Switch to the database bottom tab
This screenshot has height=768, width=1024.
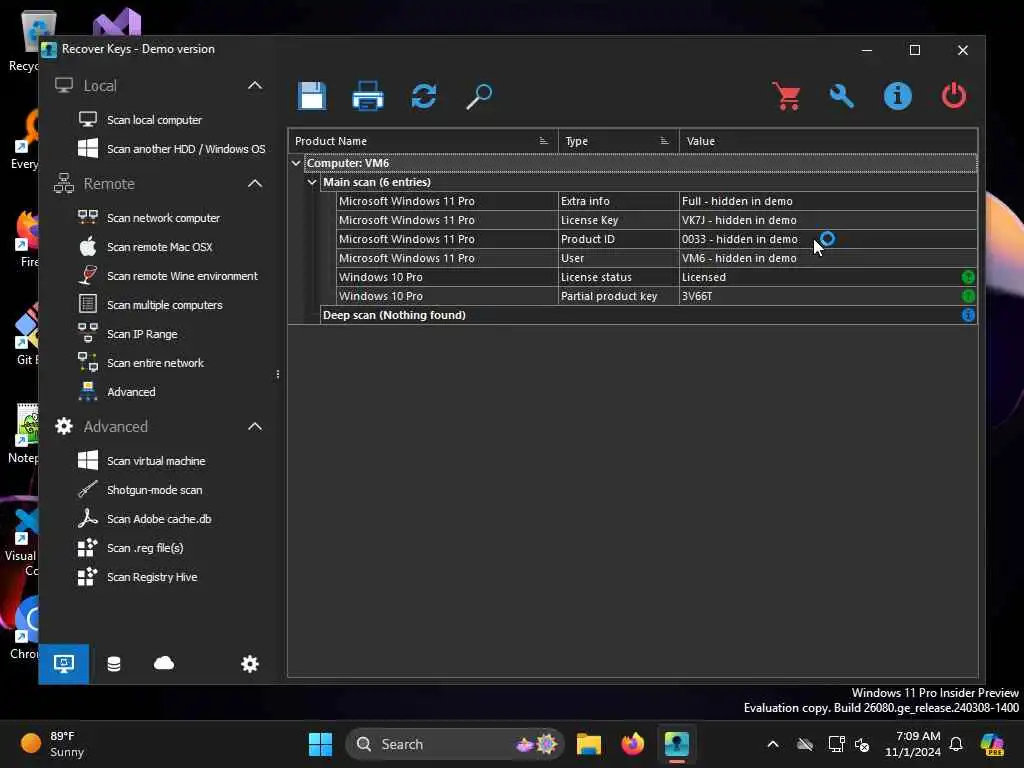(x=114, y=664)
